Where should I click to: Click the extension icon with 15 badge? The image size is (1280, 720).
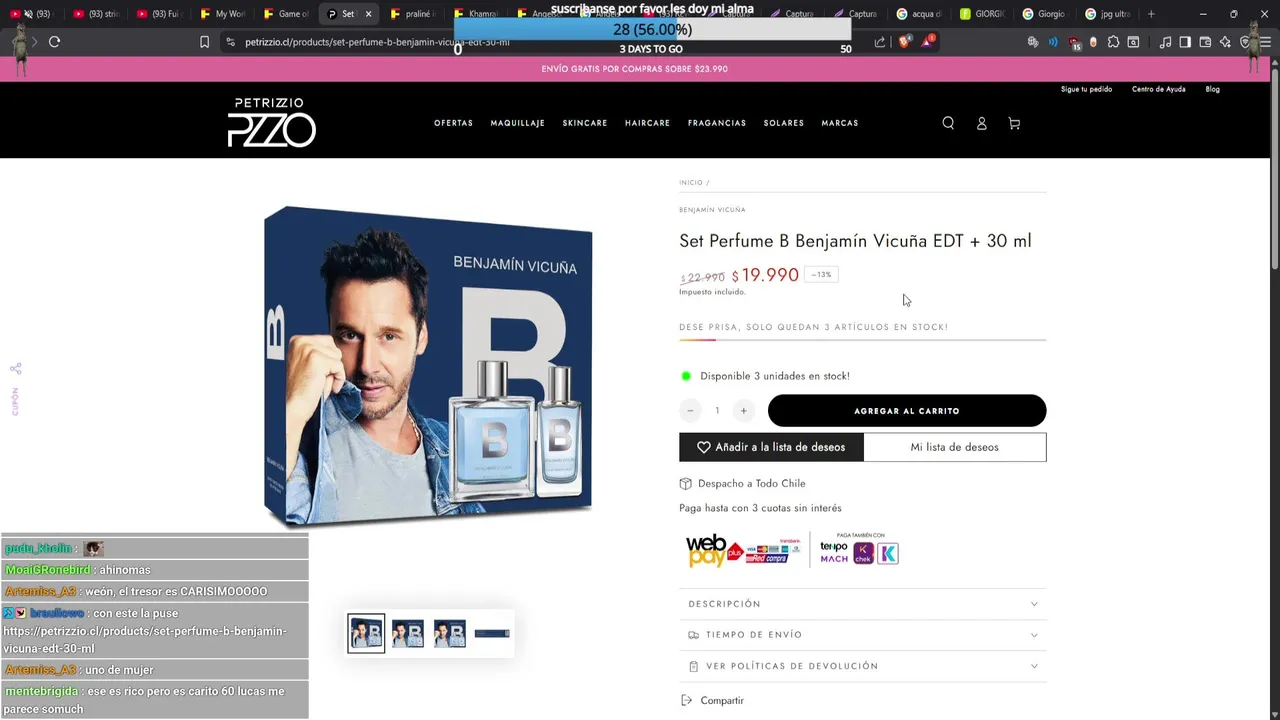pyautogui.click(x=1074, y=43)
